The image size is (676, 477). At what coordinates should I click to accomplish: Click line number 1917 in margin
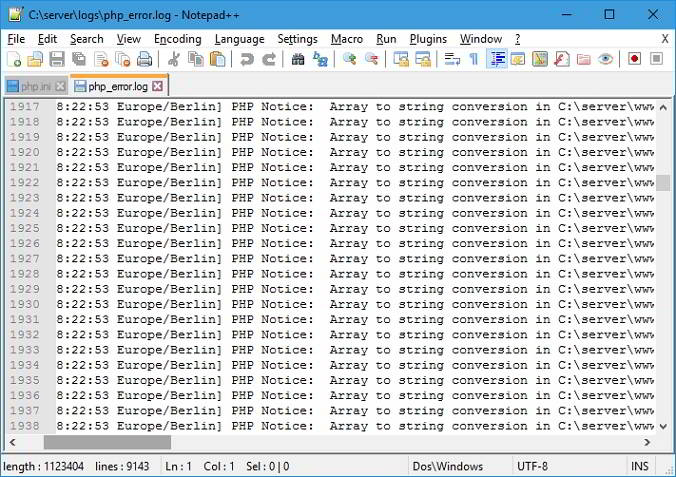[25, 107]
